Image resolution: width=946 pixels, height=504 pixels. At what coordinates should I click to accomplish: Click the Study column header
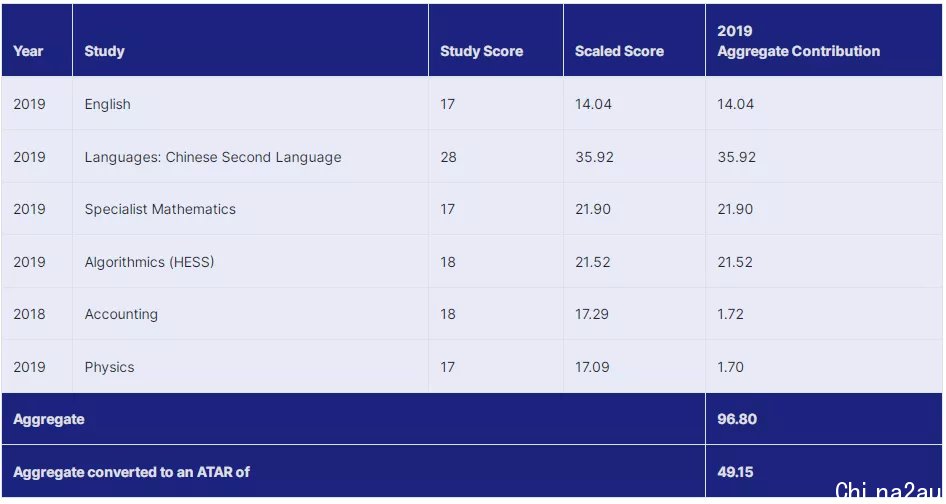click(104, 51)
